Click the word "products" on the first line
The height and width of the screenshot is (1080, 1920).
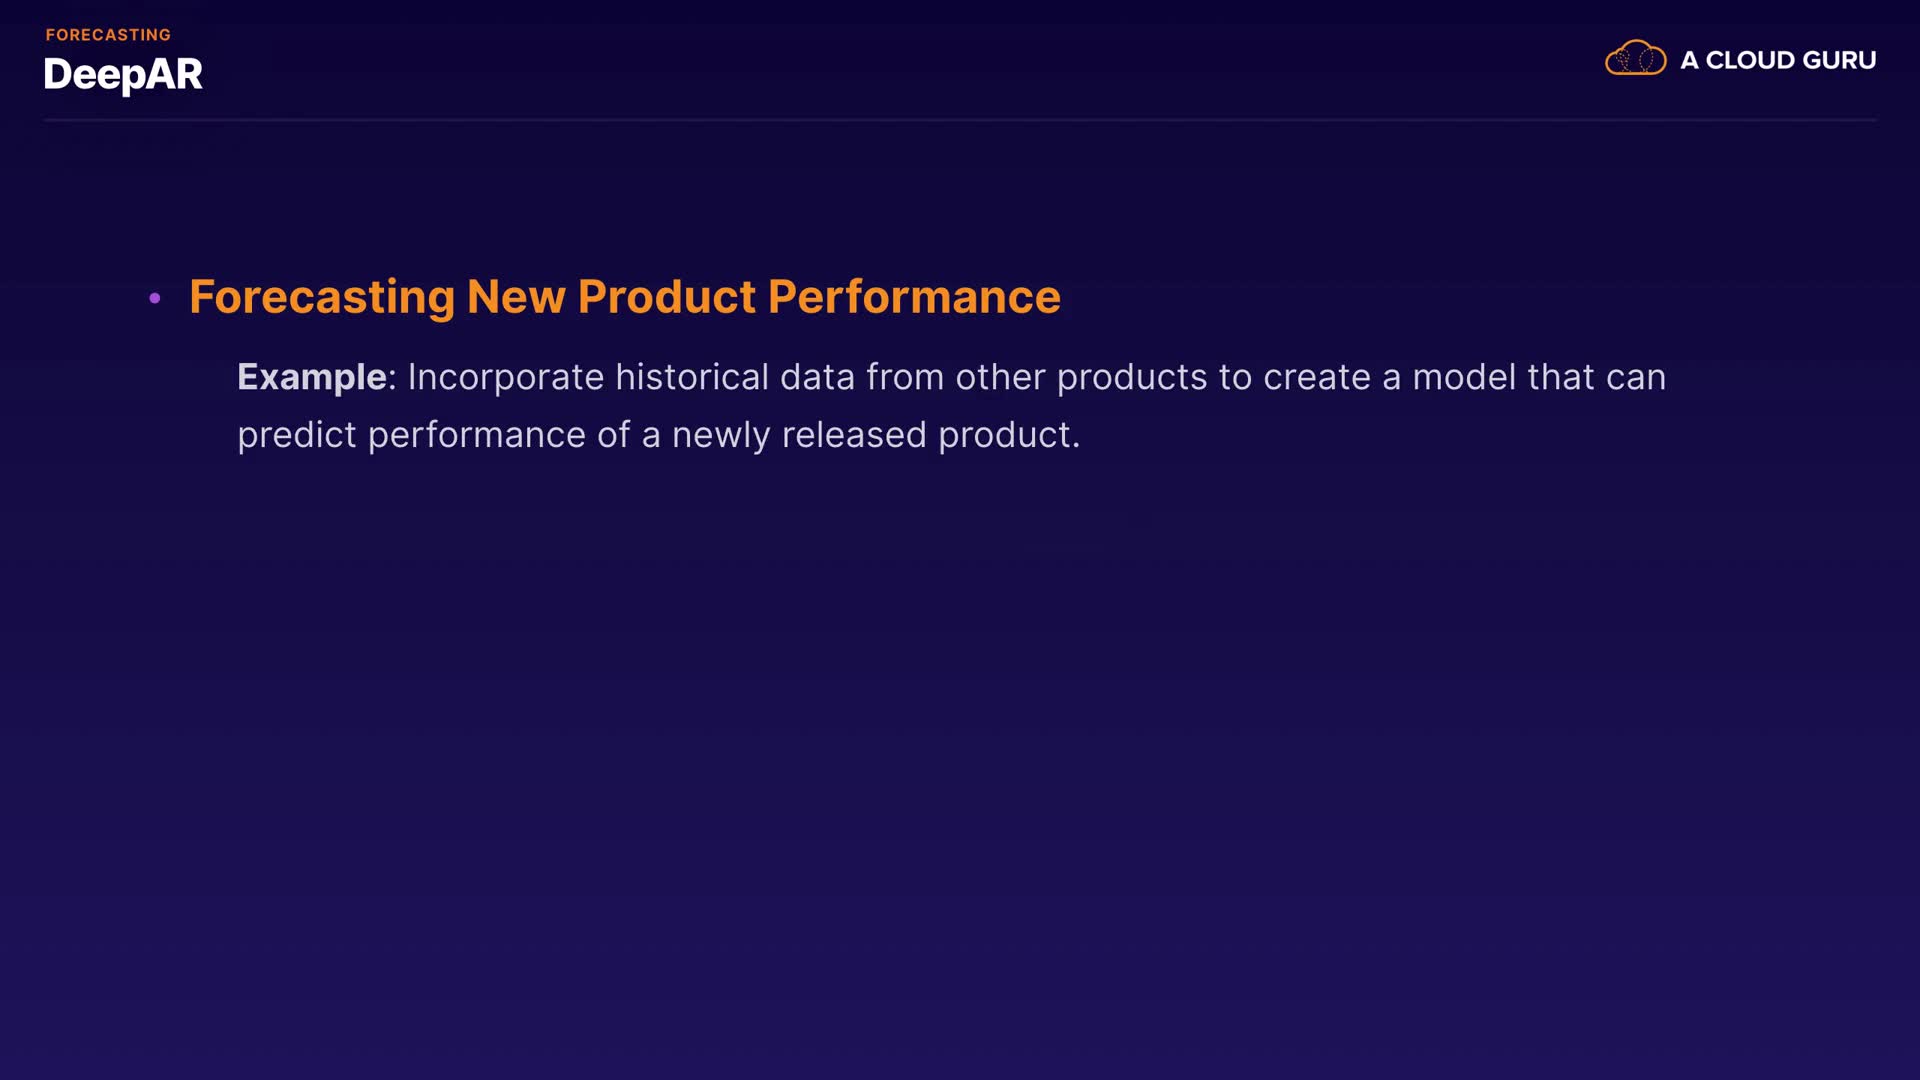click(x=1132, y=377)
